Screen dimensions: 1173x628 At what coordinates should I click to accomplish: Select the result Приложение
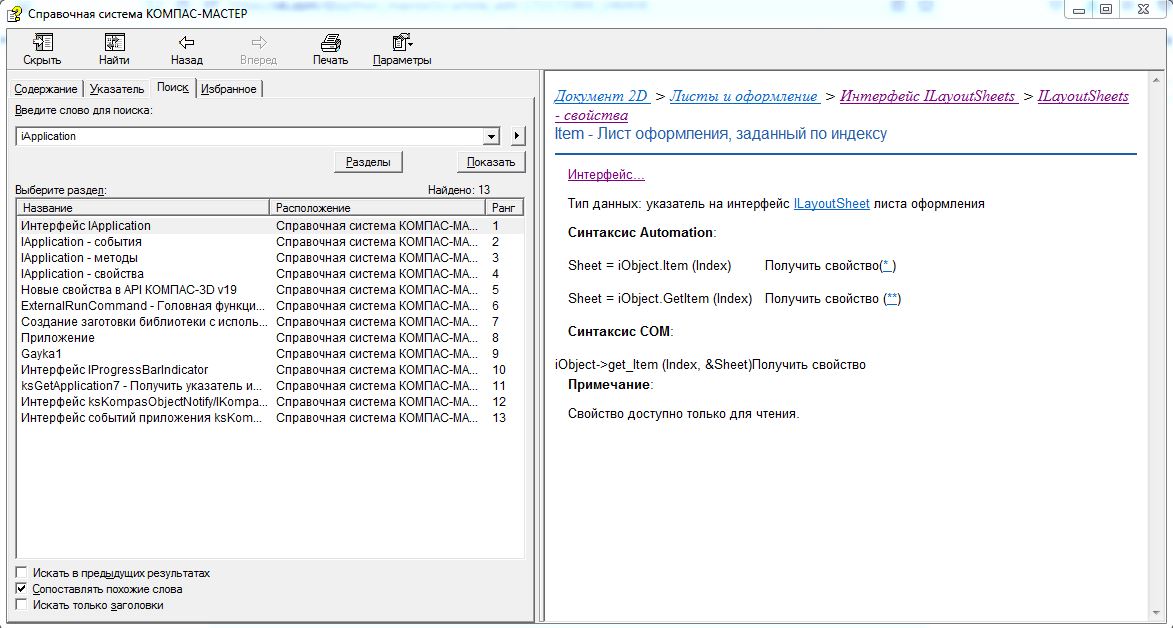click(269, 338)
